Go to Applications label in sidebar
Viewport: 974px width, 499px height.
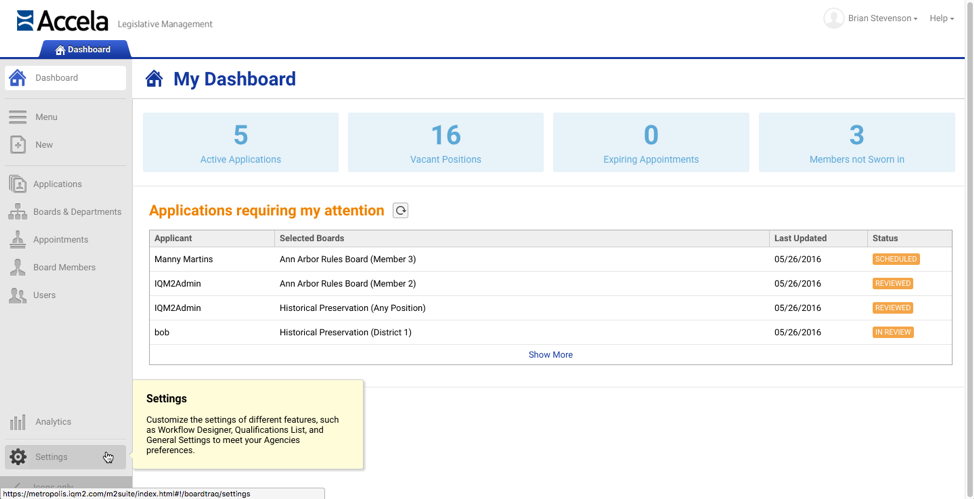tap(57, 185)
